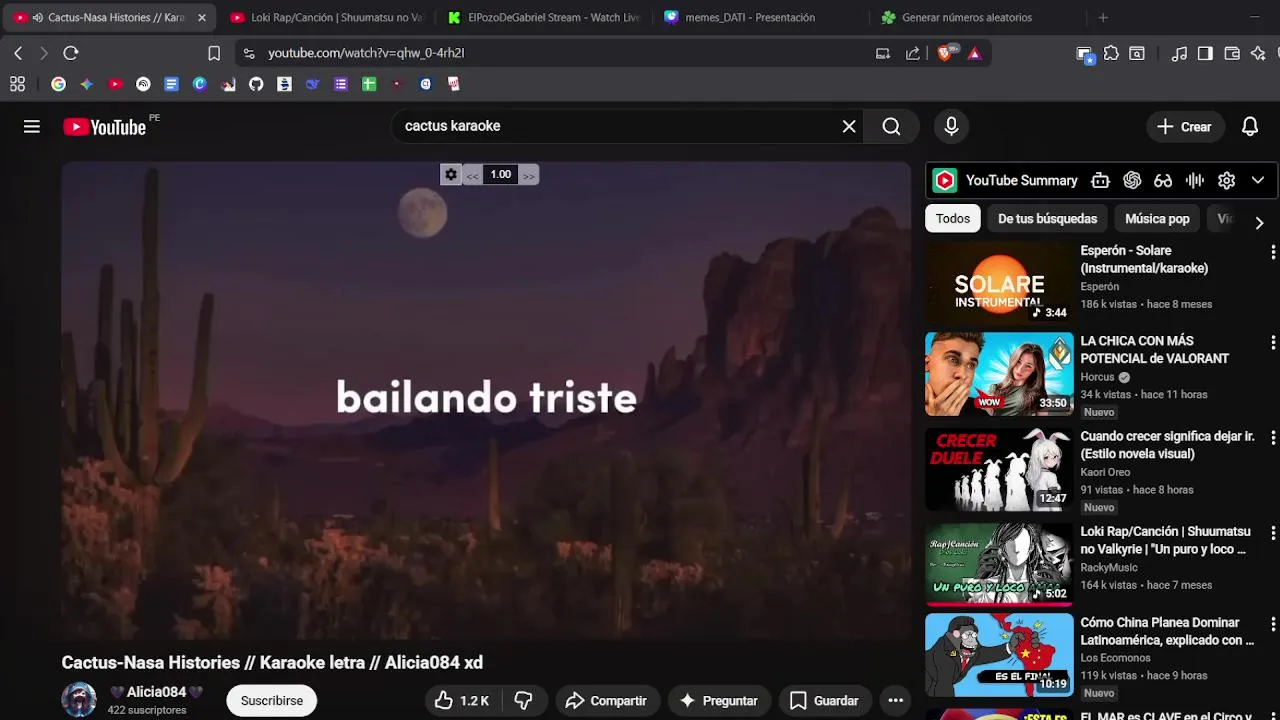Screen dimensions: 1280x720
Task: Switch to Generar números aleatorios tab
Action: point(967,17)
